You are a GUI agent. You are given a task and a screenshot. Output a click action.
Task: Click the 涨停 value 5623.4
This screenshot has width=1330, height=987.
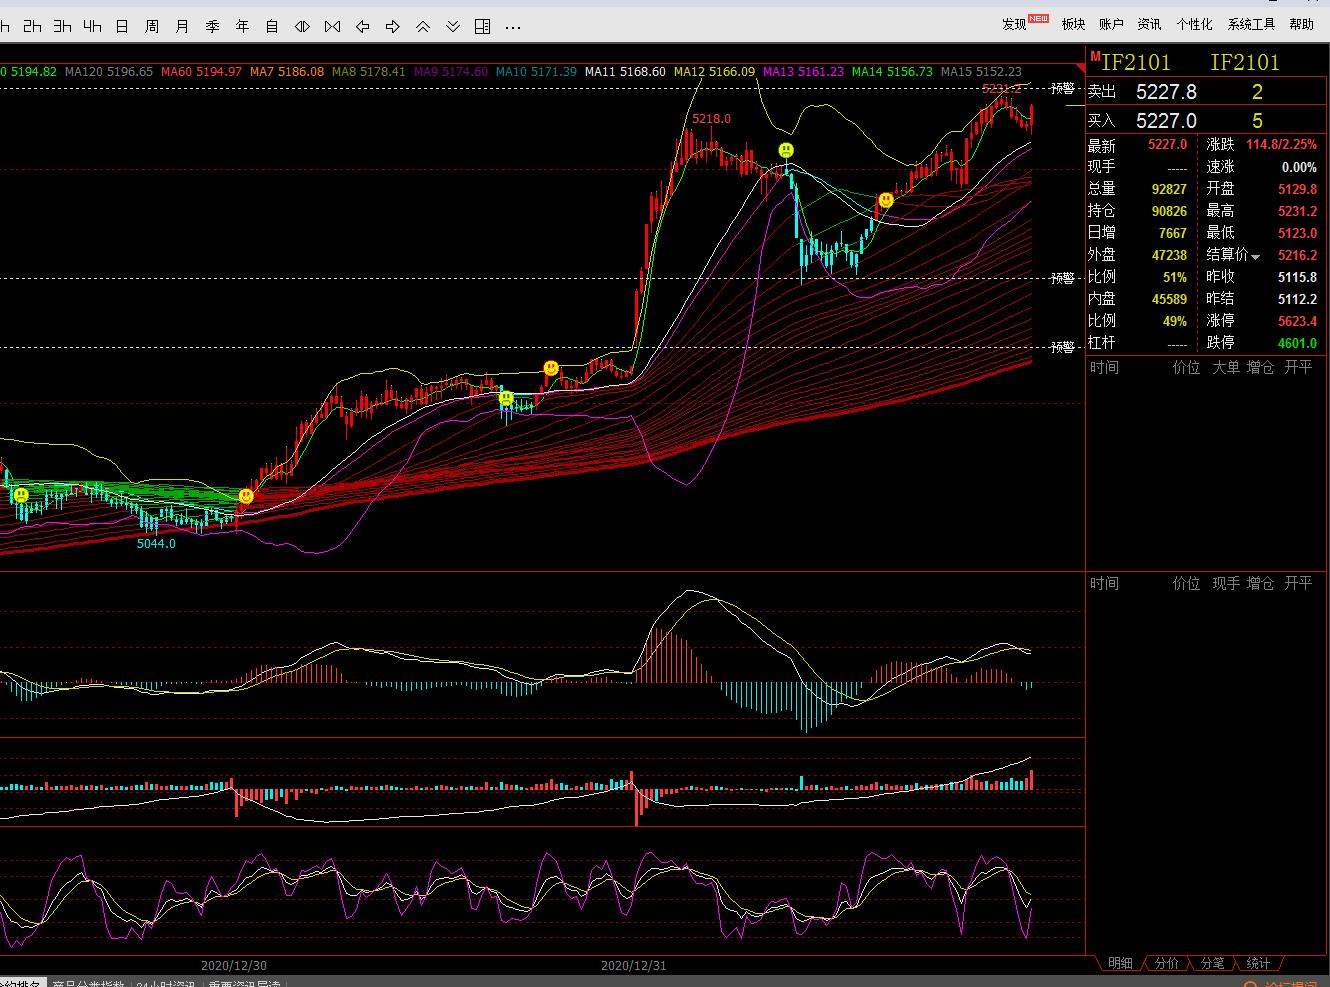click(x=1297, y=321)
